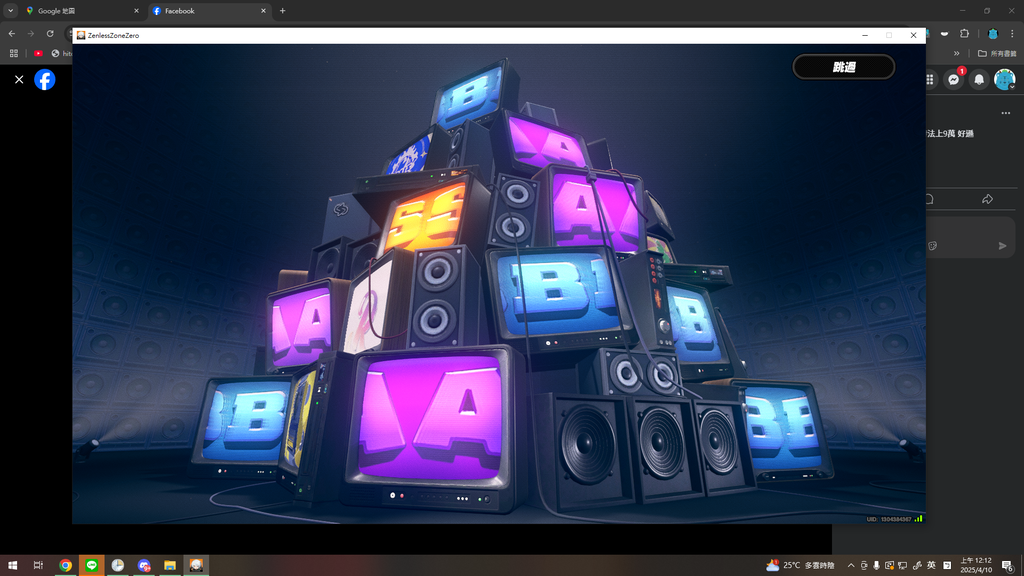This screenshot has height=576, width=1024.
Task: Comment on the Facebook post
Action: 929,199
